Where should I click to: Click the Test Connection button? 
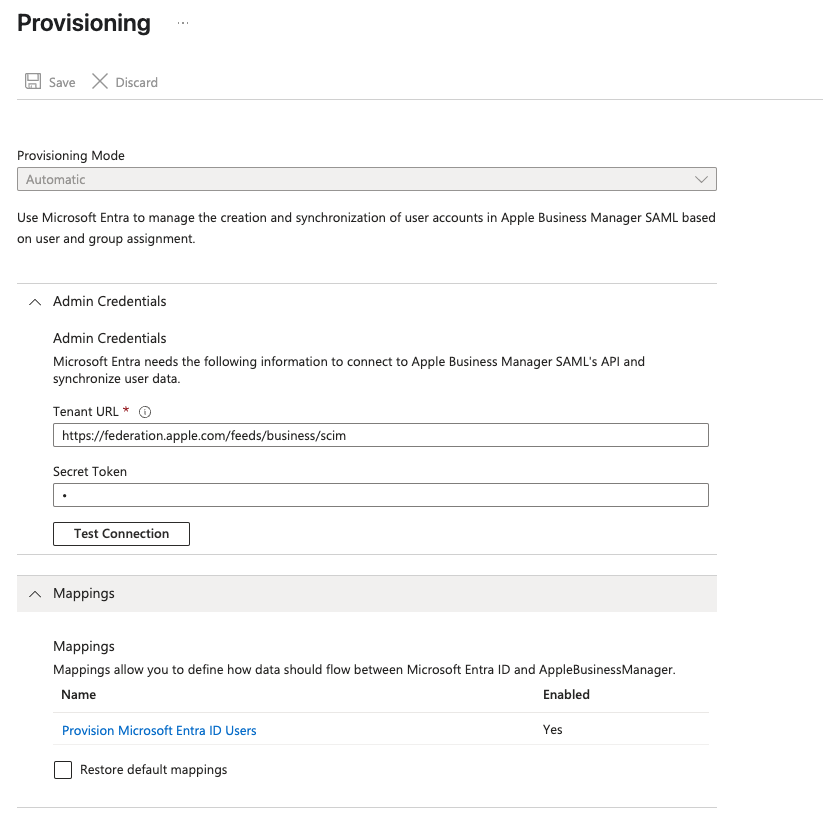tap(121, 534)
